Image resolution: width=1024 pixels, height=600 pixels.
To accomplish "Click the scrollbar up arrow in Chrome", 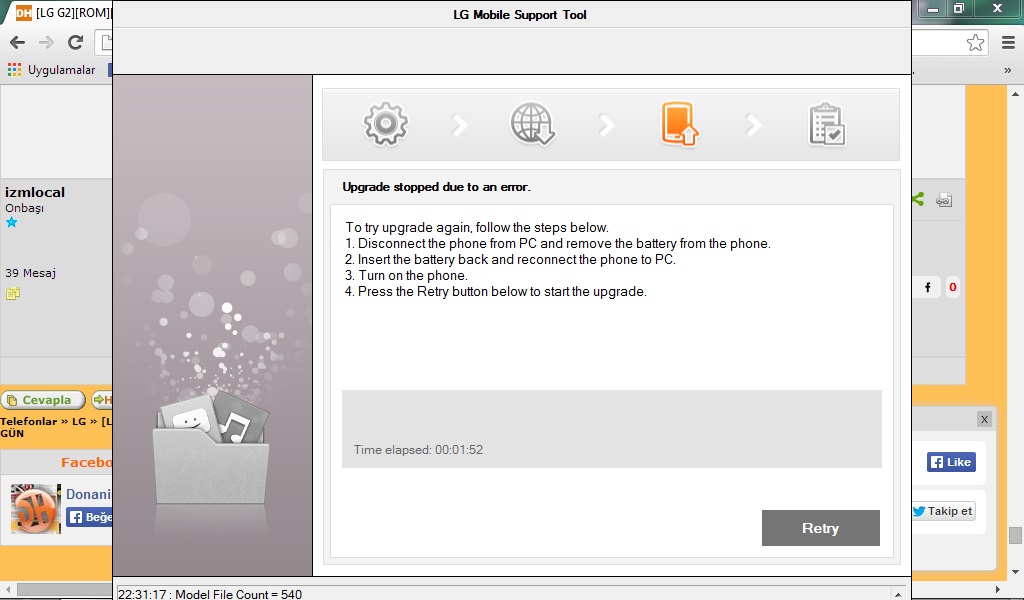I will point(1015,94).
